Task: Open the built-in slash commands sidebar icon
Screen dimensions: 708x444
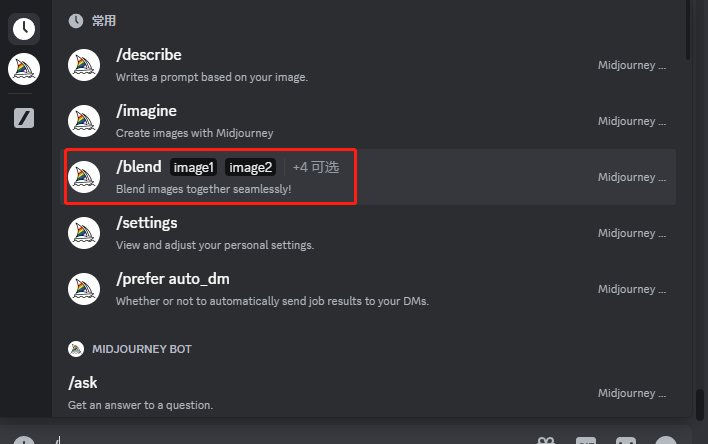Action: pyautogui.click(x=24, y=118)
